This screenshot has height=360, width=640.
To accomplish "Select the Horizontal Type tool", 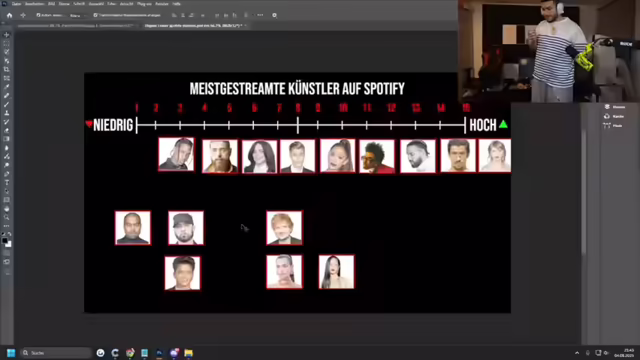I will (7, 182).
